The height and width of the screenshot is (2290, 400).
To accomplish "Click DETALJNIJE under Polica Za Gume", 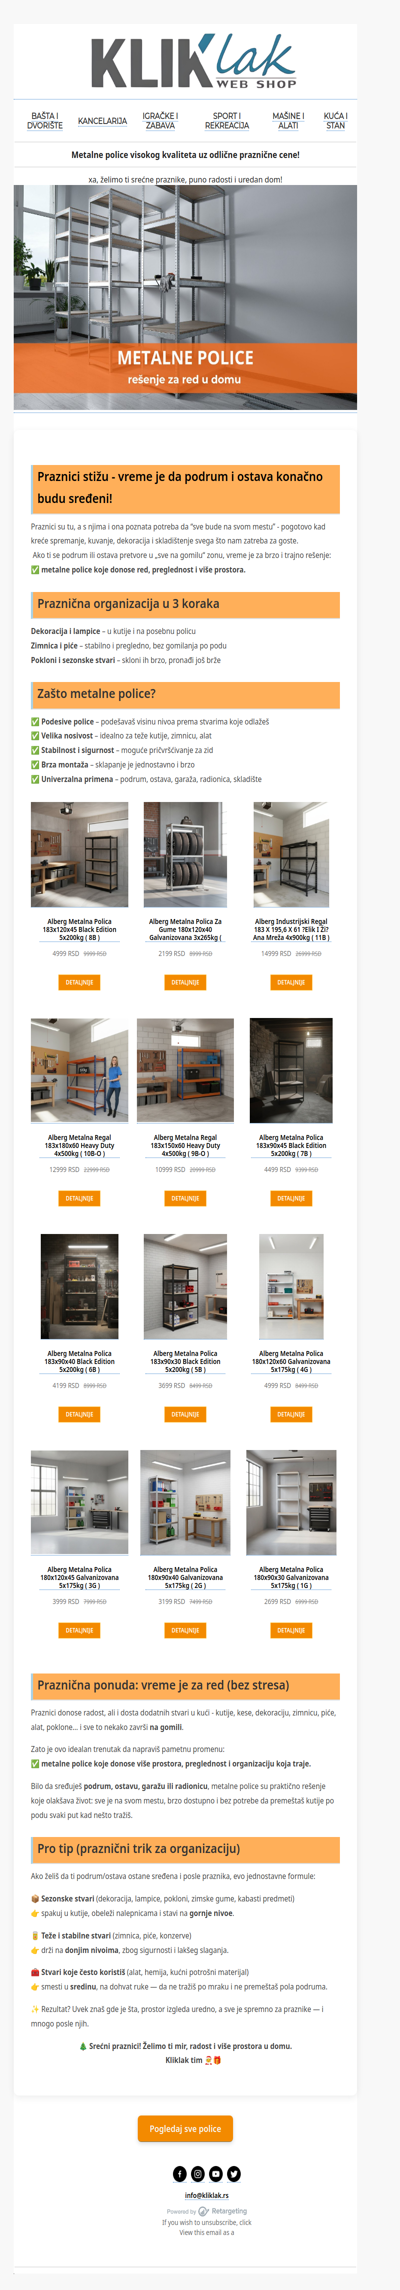I will pyautogui.click(x=185, y=982).
